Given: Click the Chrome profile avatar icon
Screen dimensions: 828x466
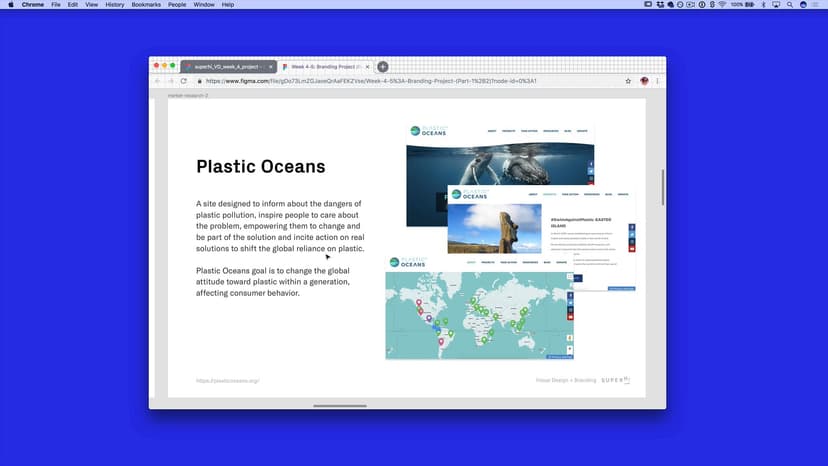Looking at the screenshot, I should coord(644,81).
